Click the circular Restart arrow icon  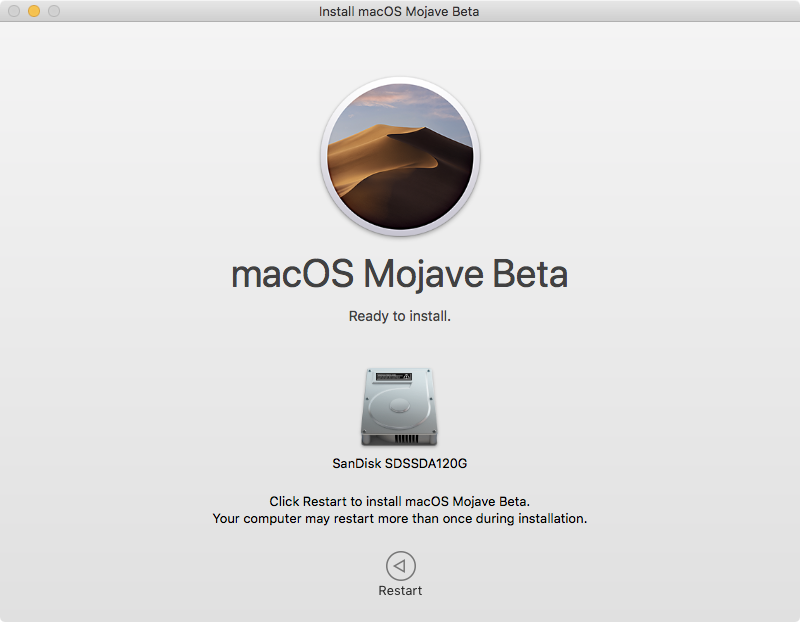(401, 565)
